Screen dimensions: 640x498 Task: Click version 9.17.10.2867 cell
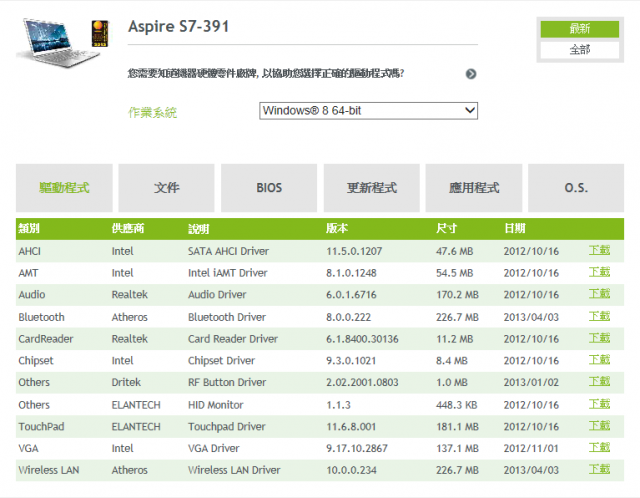(x=357, y=448)
